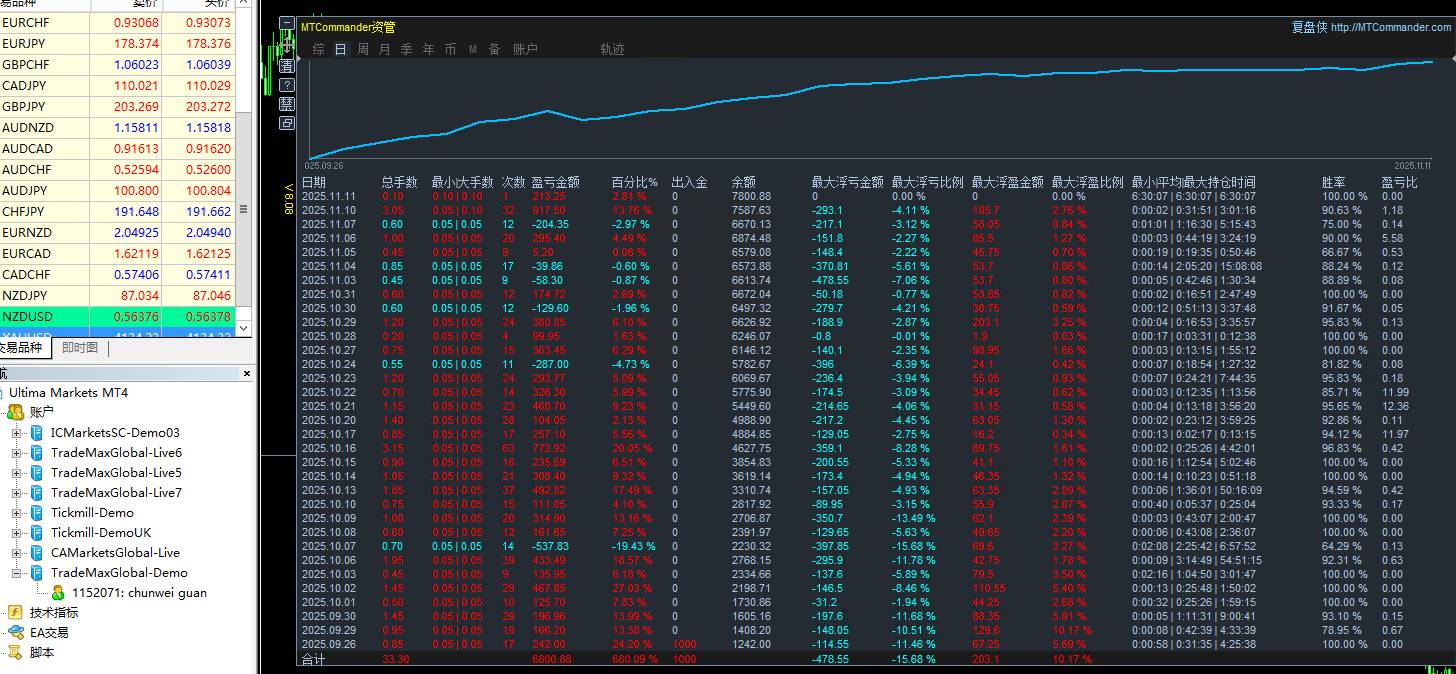1456x674 pixels.
Task: Expand the CAMarketsGlobal-Live tree node
Action: coord(16,553)
